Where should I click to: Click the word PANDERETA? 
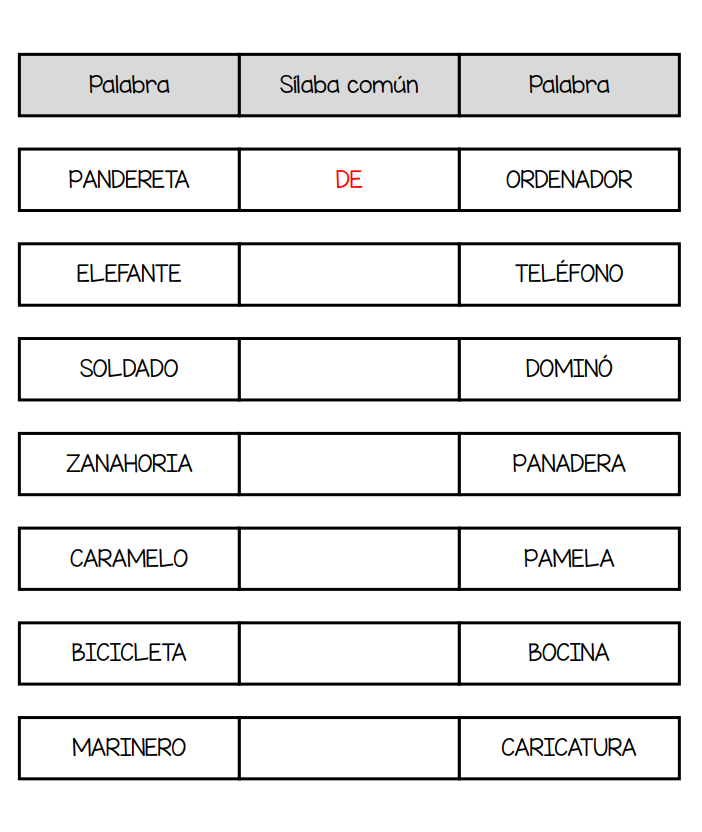coord(129,180)
